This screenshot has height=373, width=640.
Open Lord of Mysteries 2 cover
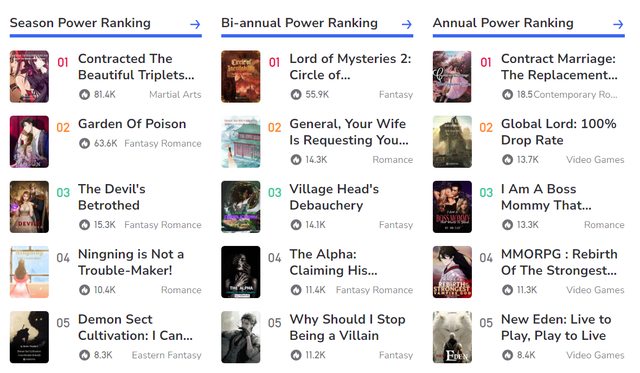click(x=241, y=76)
